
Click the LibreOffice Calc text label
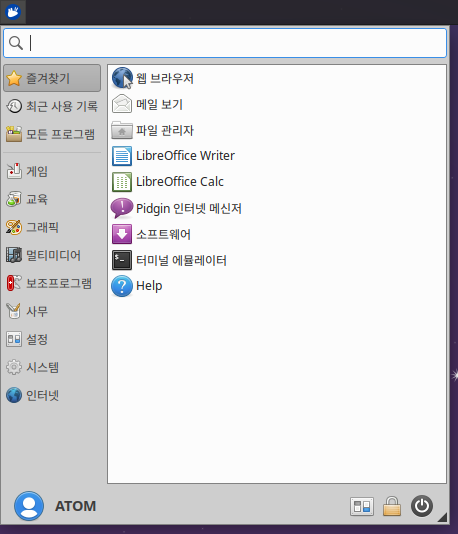(180, 182)
